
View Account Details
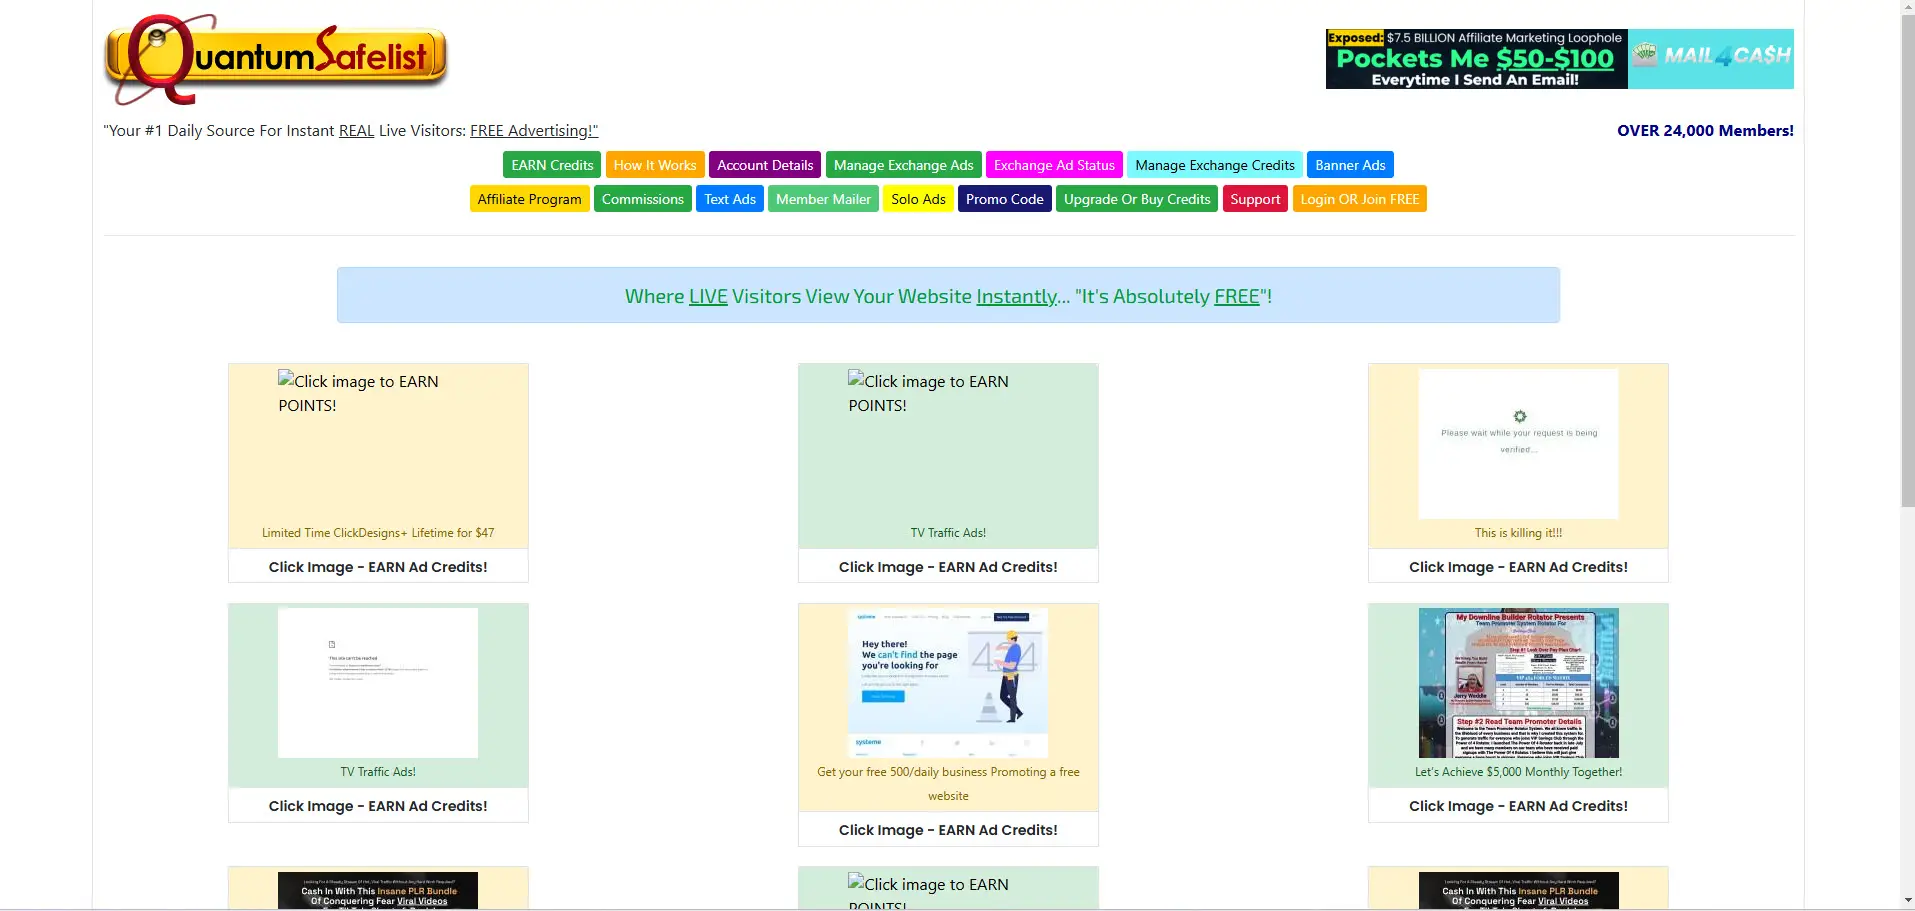pyautogui.click(x=764, y=164)
